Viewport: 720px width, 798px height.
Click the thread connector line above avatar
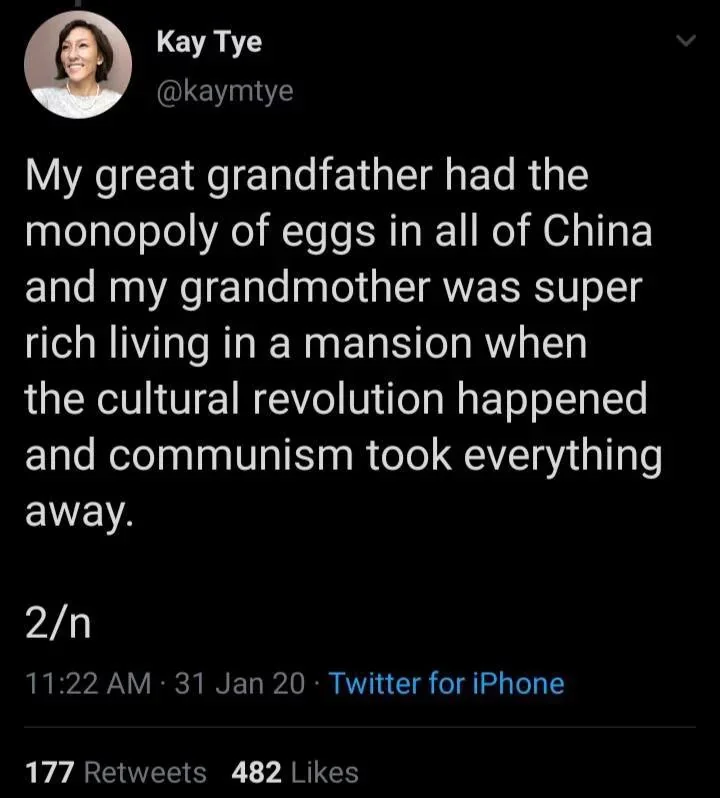pos(78,4)
